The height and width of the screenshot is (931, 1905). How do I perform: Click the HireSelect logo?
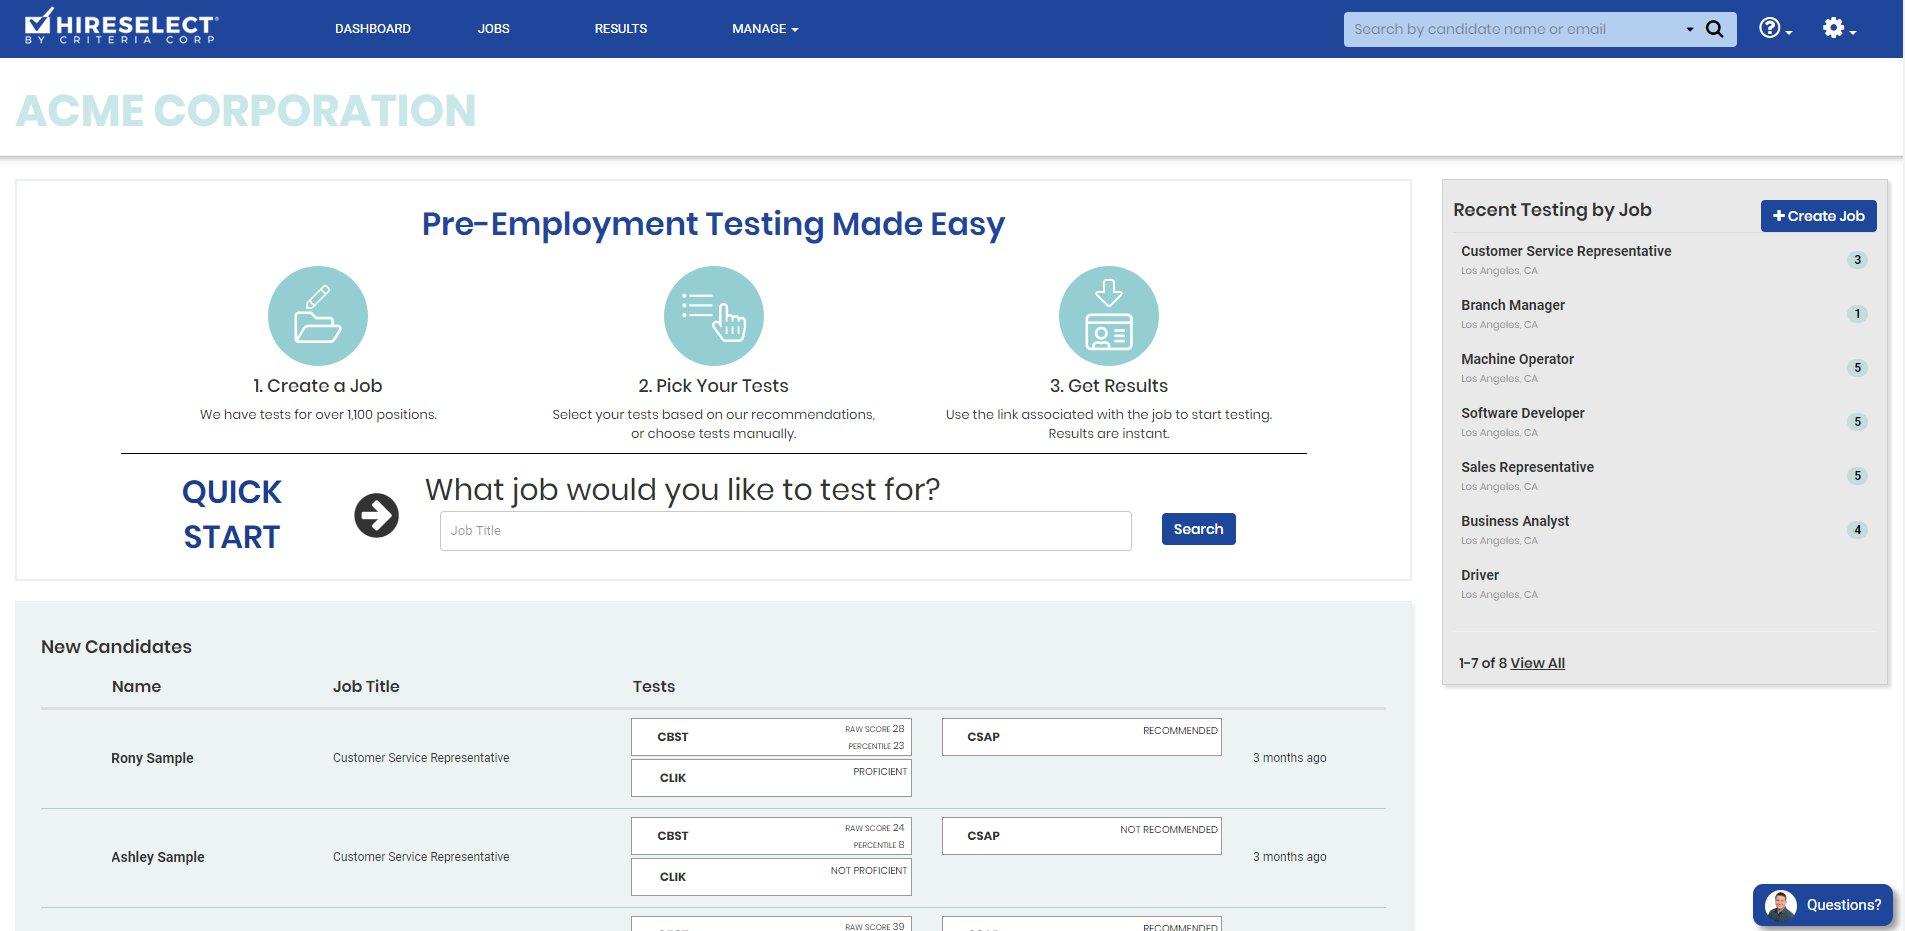120,27
